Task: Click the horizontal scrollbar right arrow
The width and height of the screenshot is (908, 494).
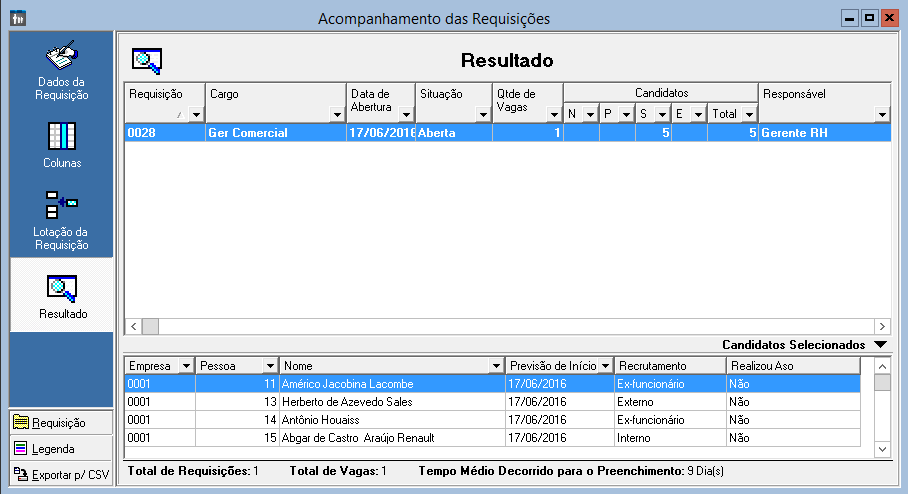Action: click(882, 326)
